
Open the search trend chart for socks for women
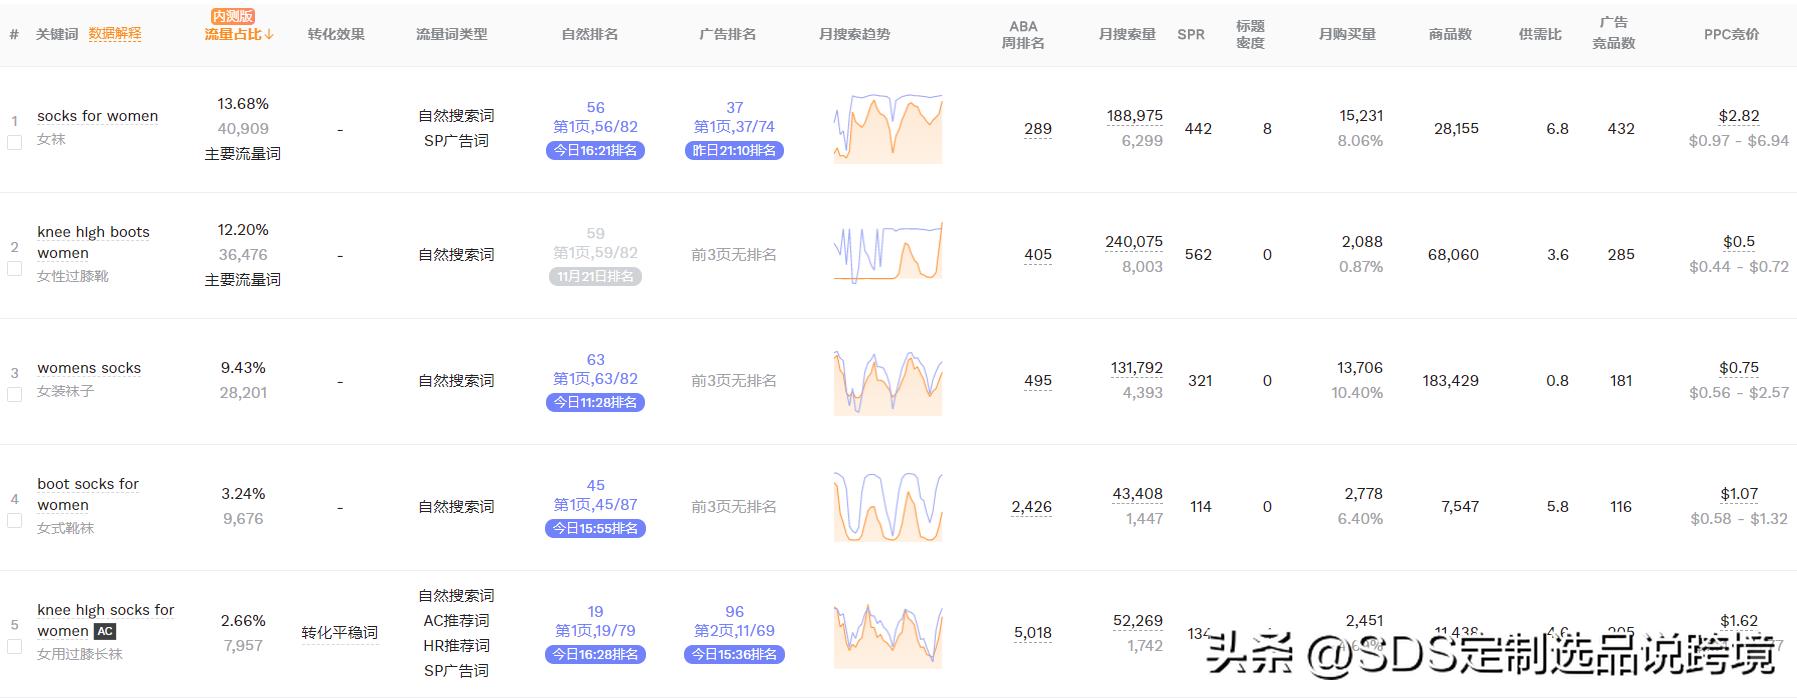pos(888,129)
